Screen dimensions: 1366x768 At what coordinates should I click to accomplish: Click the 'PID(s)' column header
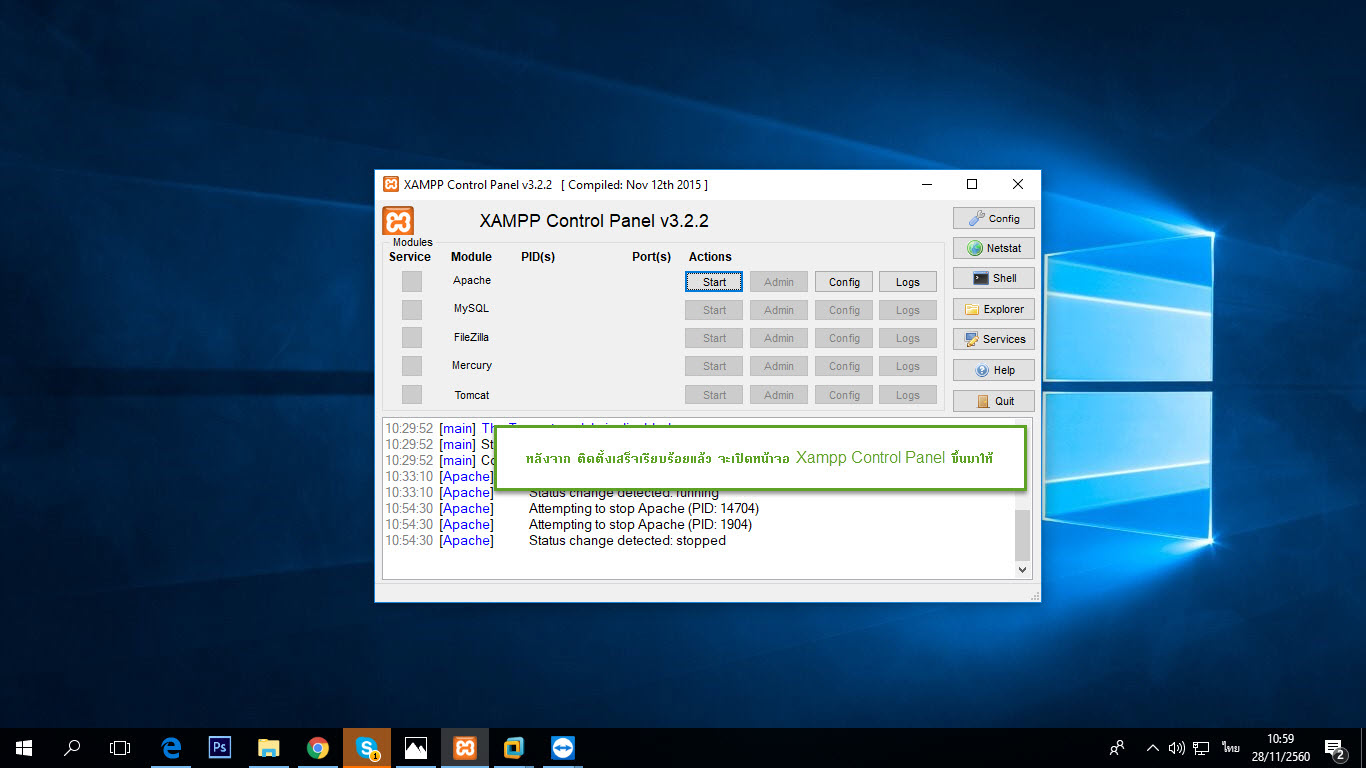pos(538,257)
